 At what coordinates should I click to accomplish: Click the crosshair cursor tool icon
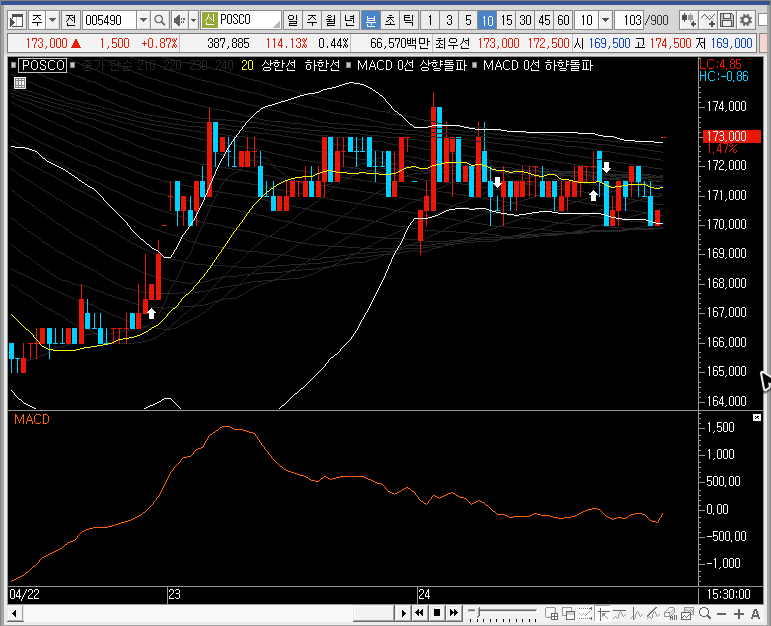click(603, 613)
